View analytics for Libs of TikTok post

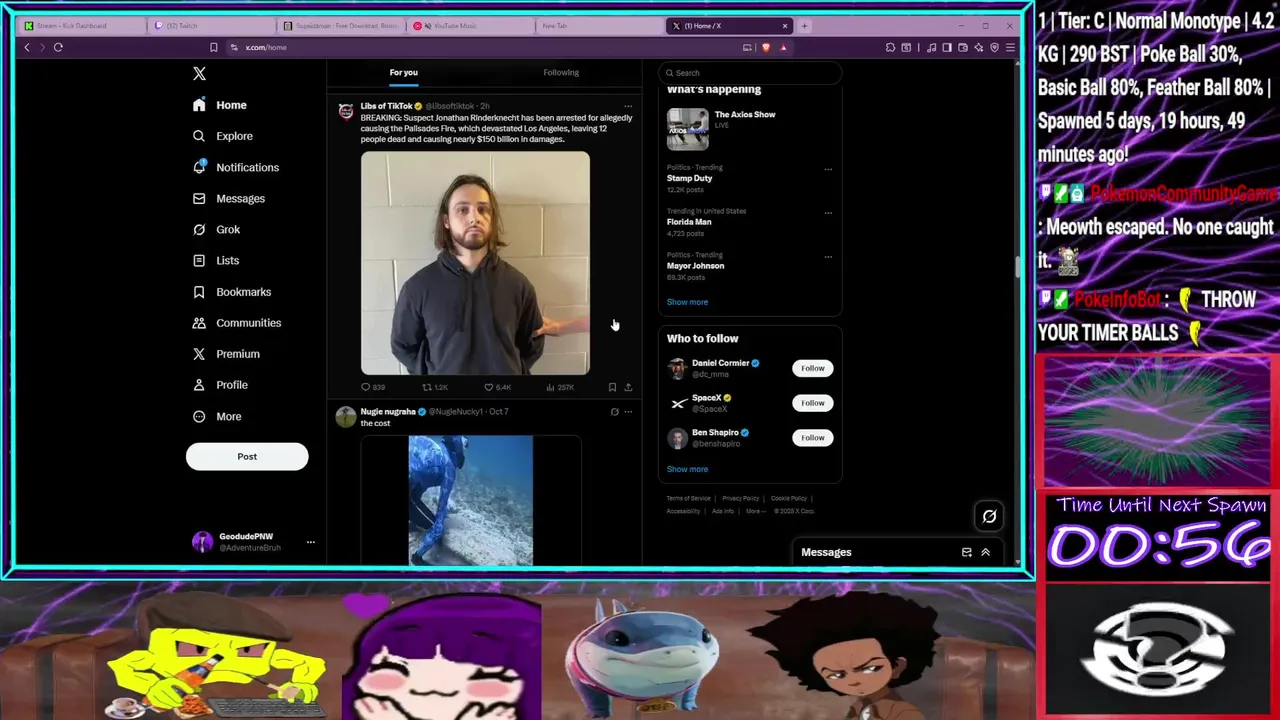pos(560,387)
